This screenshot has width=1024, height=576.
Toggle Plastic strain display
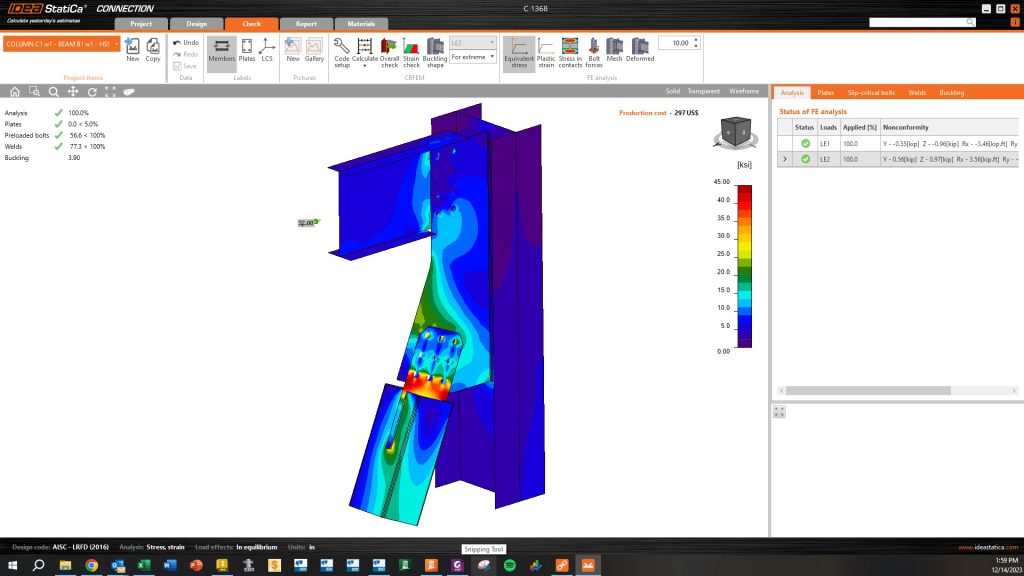546,52
